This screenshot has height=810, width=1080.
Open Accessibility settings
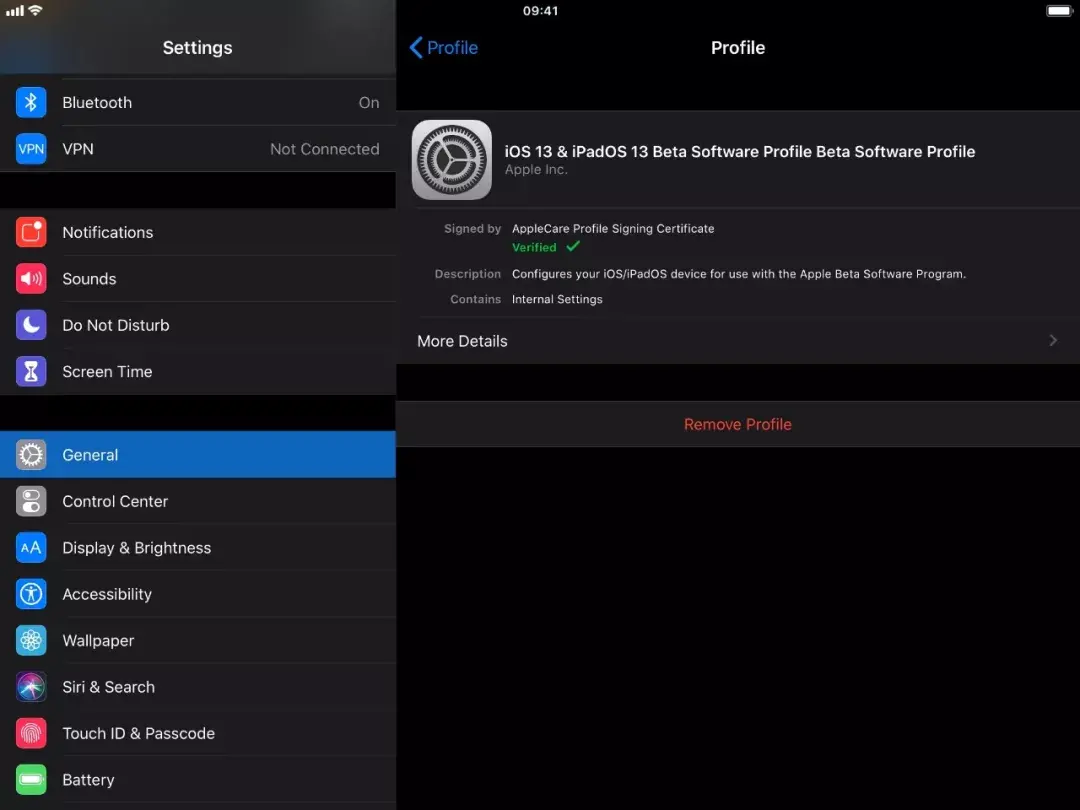[198, 594]
